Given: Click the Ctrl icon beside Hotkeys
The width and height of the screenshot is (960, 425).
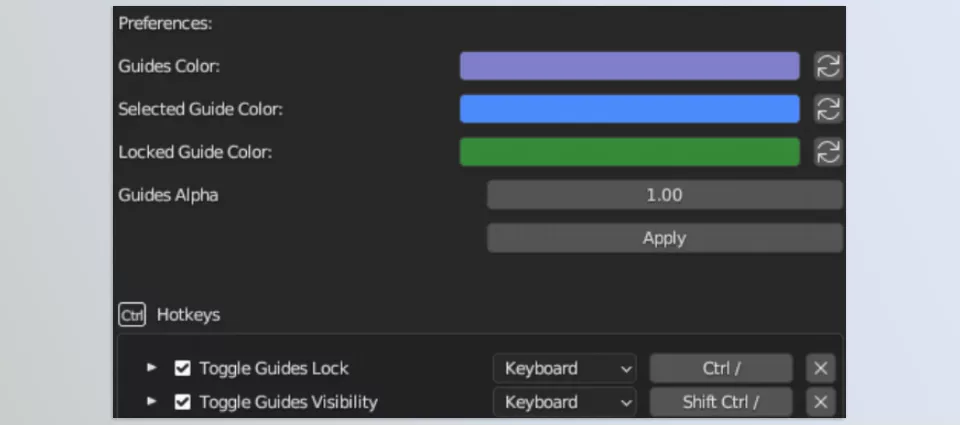Looking at the screenshot, I should coord(132,315).
